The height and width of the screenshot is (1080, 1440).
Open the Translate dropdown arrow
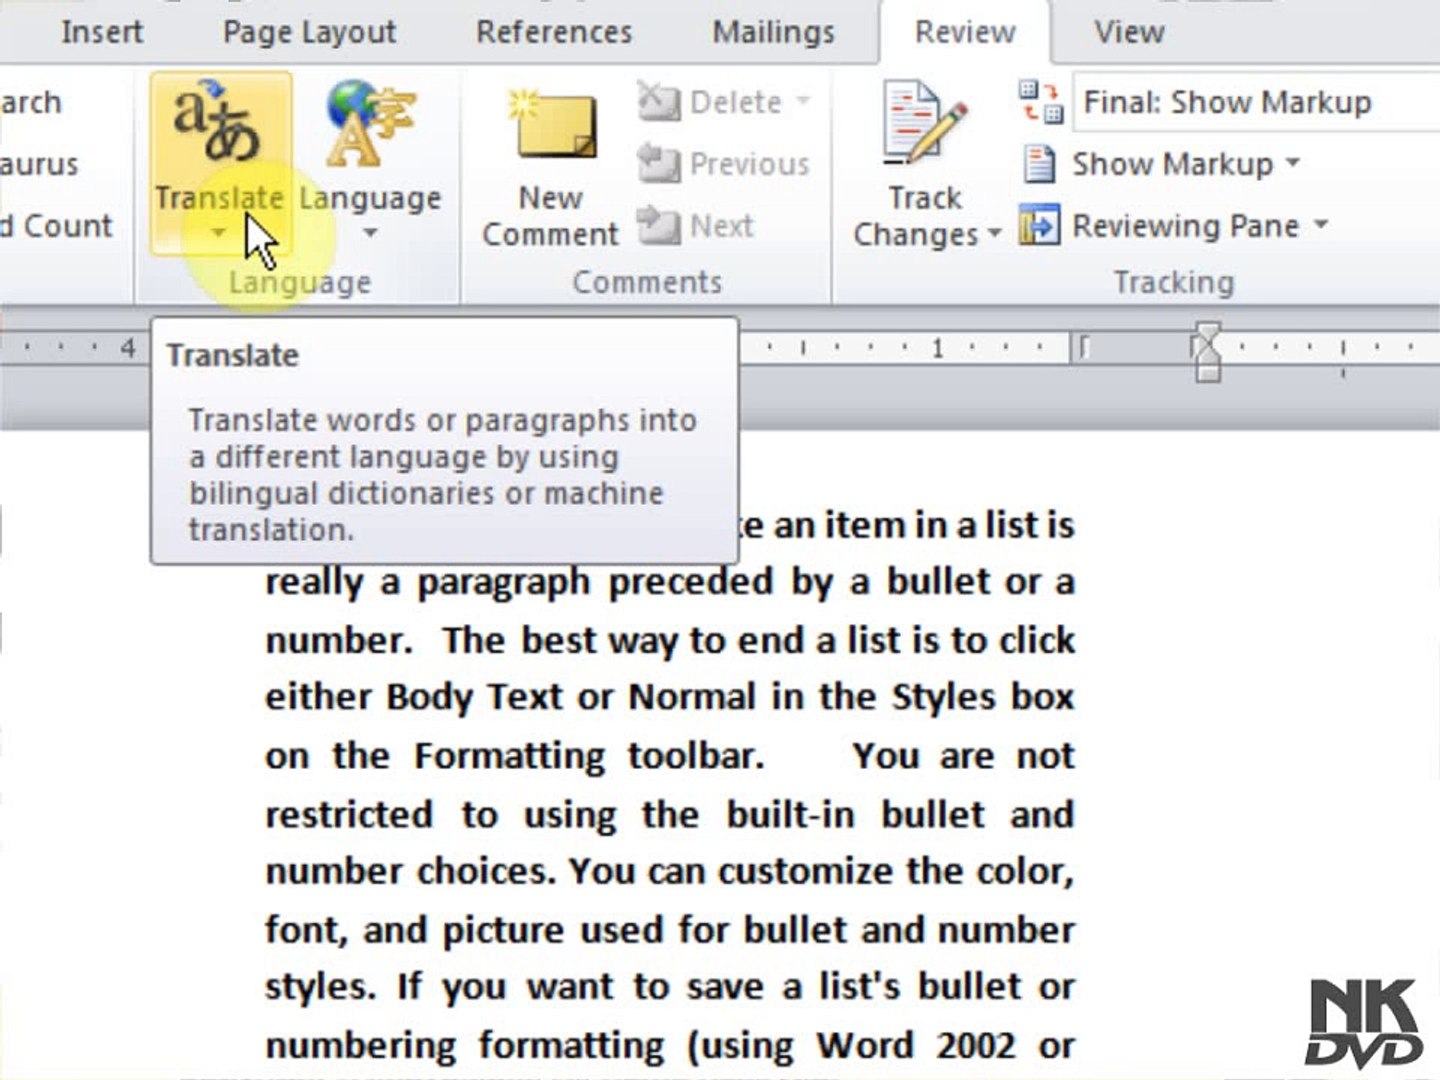[218, 234]
